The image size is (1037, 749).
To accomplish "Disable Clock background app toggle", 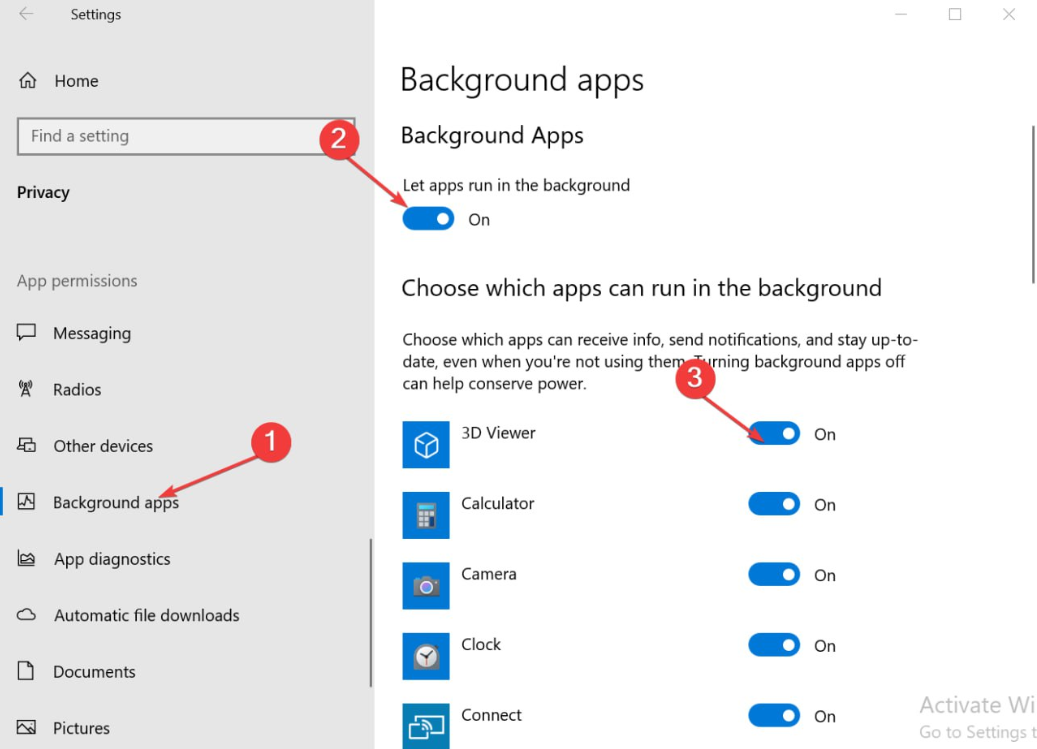I will pyautogui.click(x=774, y=646).
